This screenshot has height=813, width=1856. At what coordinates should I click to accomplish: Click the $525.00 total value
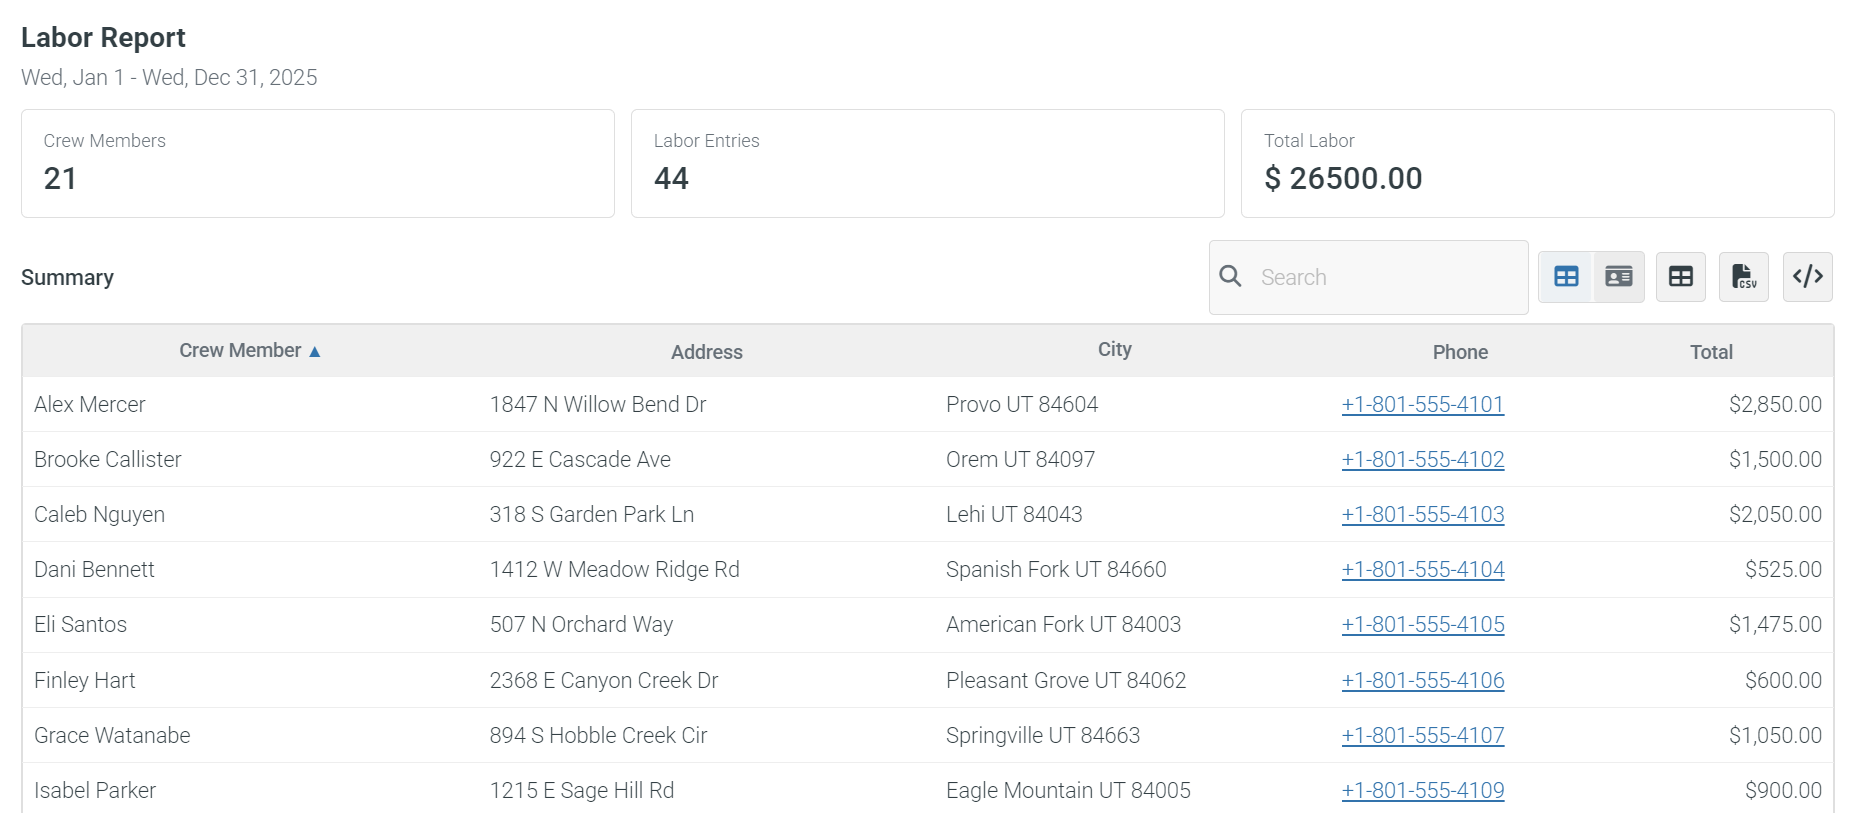[x=1783, y=569]
